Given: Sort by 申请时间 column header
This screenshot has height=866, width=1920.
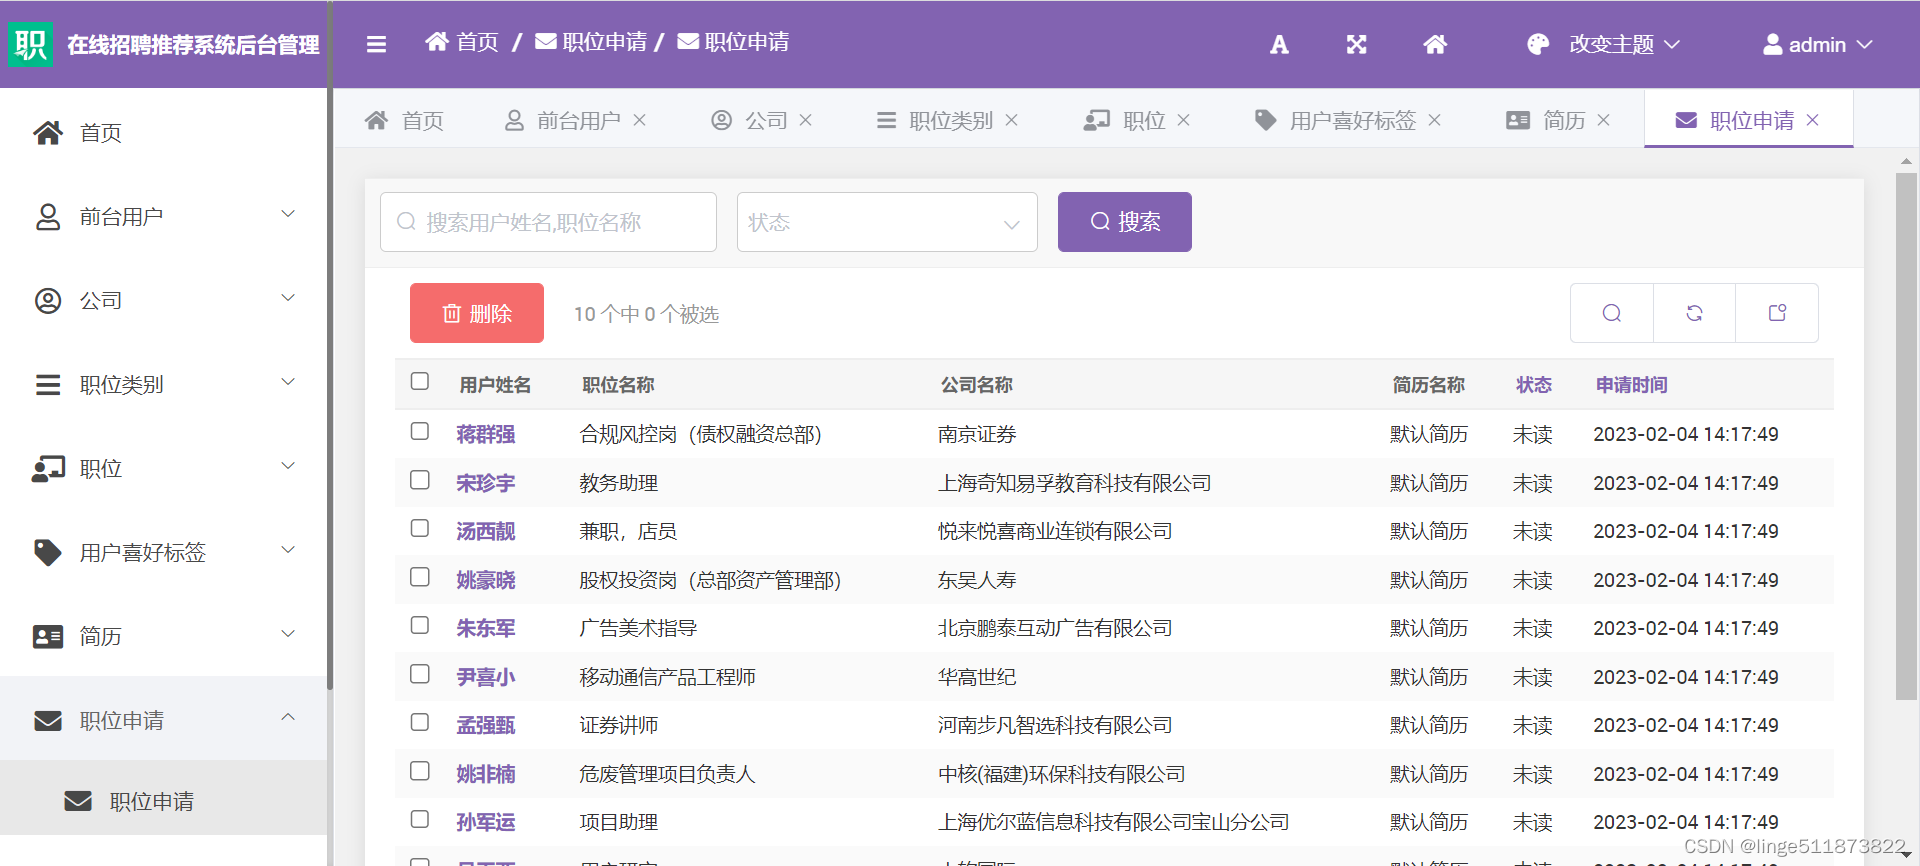Looking at the screenshot, I should (1631, 385).
